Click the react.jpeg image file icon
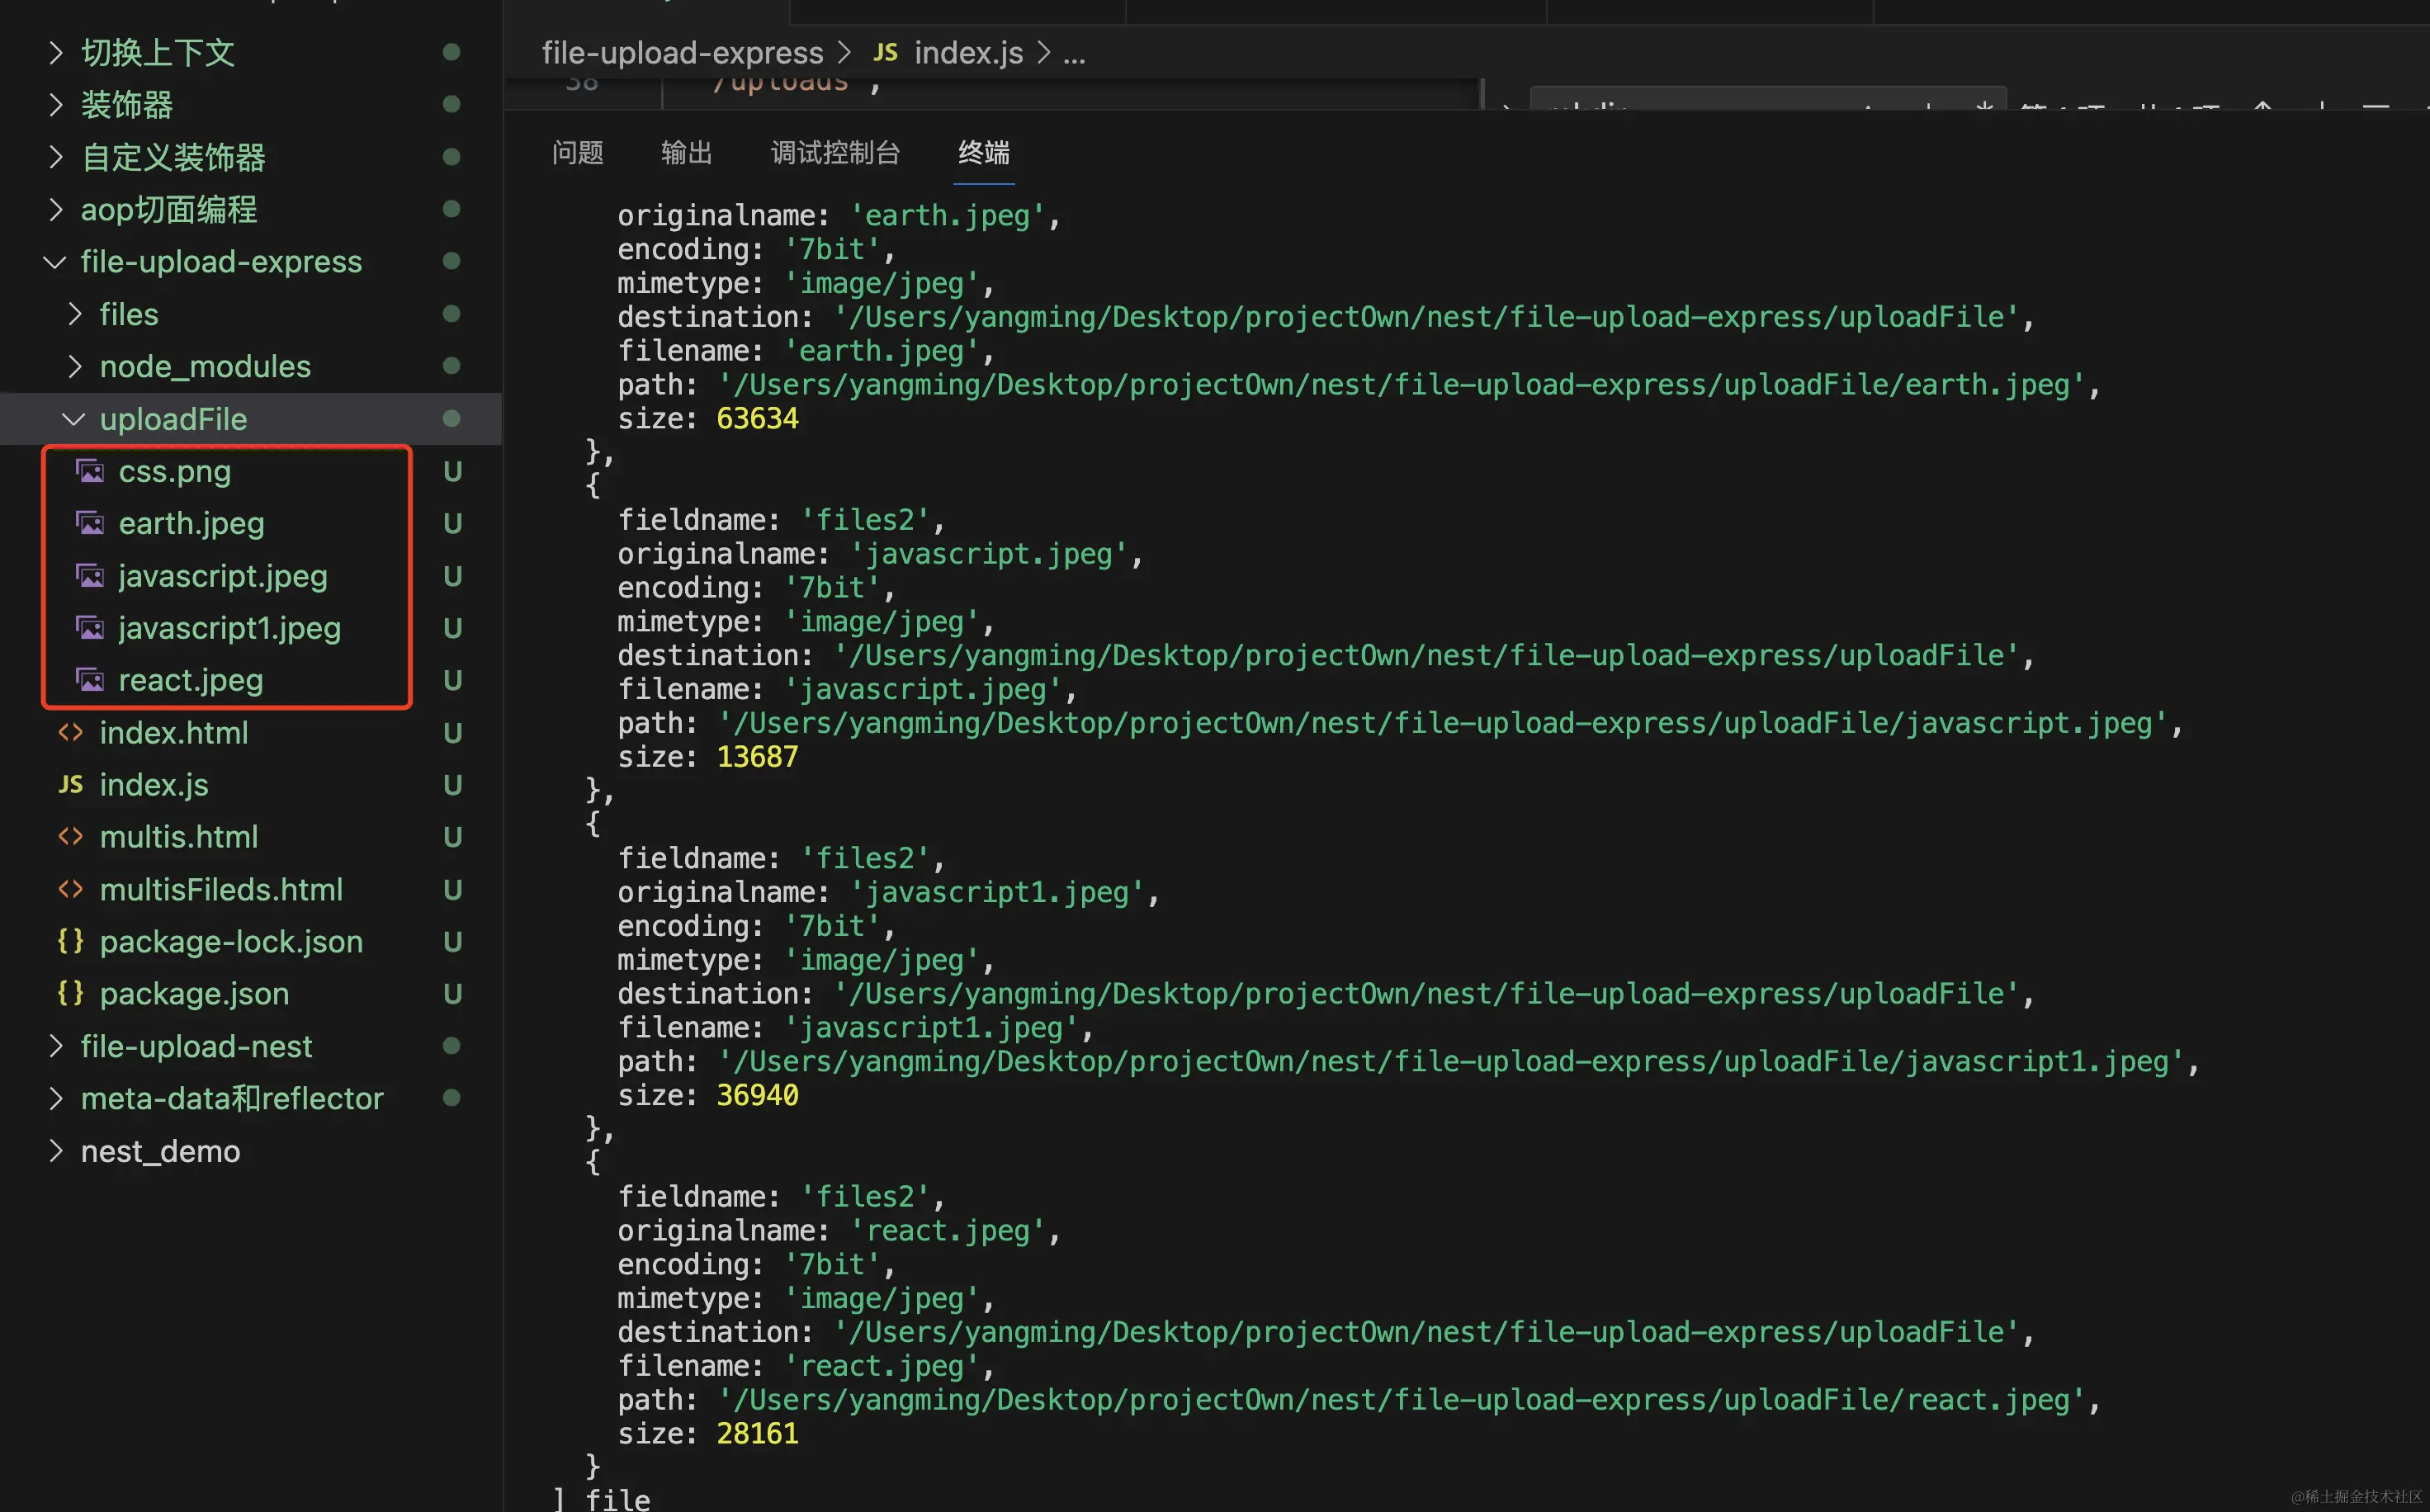The width and height of the screenshot is (2430, 1512). 90,680
